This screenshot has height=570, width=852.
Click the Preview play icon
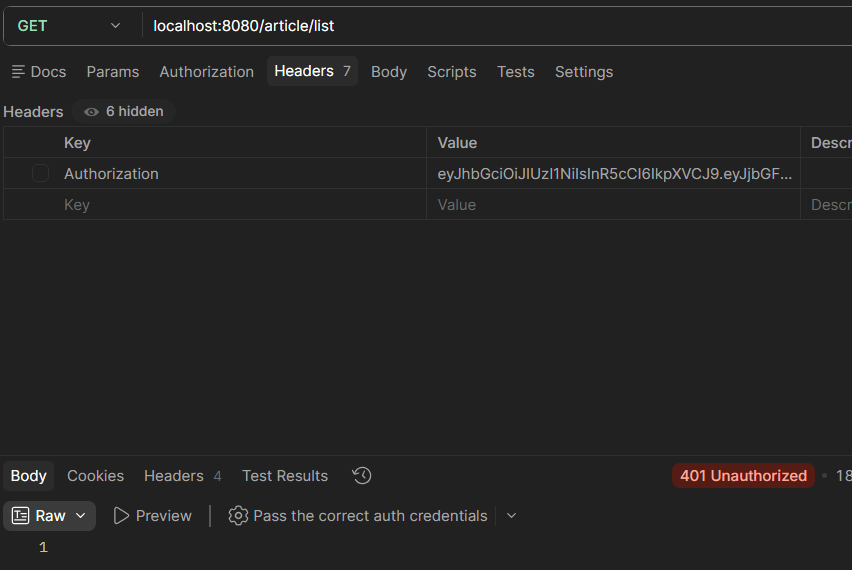click(x=121, y=516)
